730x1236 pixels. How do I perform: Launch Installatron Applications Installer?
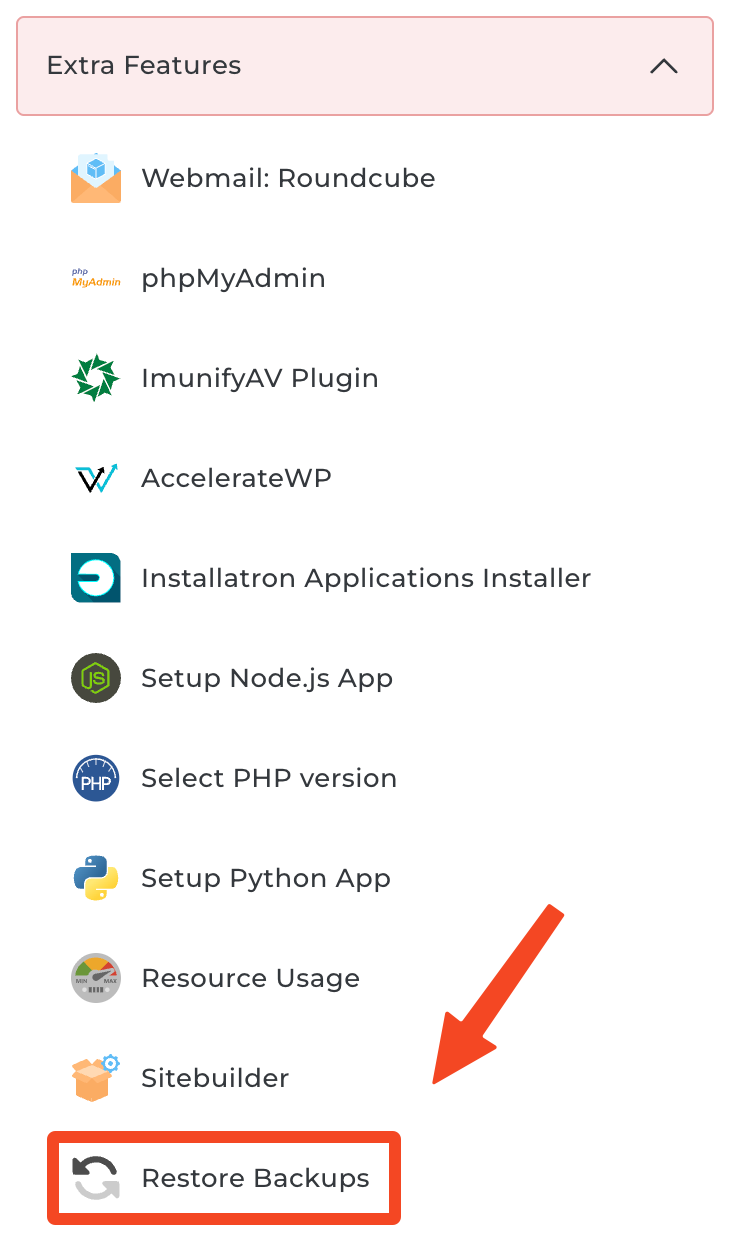[x=366, y=578]
